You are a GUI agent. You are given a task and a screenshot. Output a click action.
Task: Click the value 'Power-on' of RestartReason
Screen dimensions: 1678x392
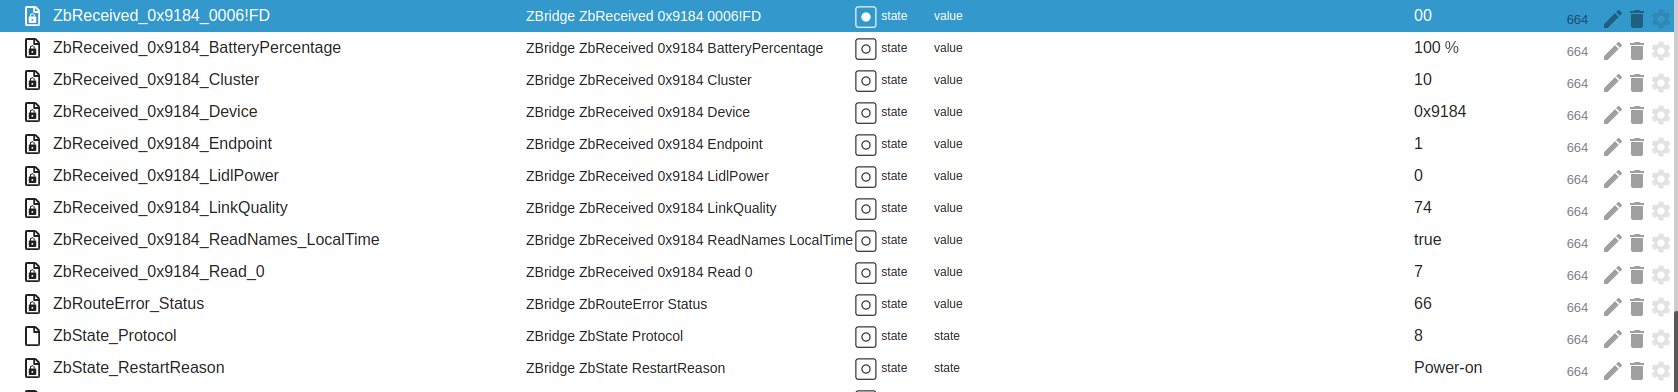[x=1448, y=368]
